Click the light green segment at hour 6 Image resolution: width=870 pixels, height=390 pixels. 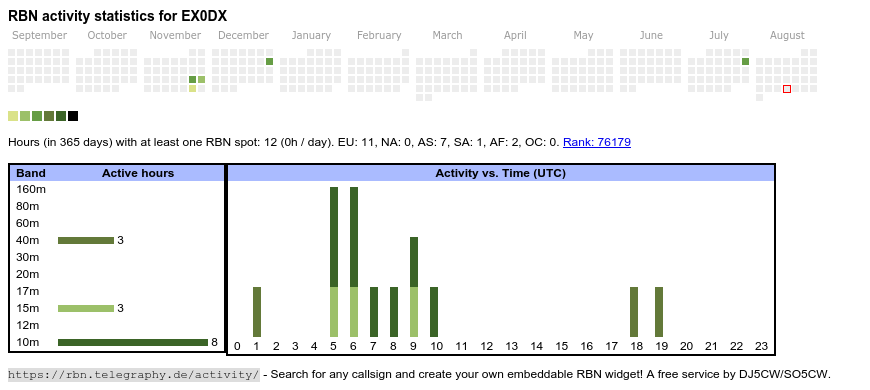pos(354,312)
